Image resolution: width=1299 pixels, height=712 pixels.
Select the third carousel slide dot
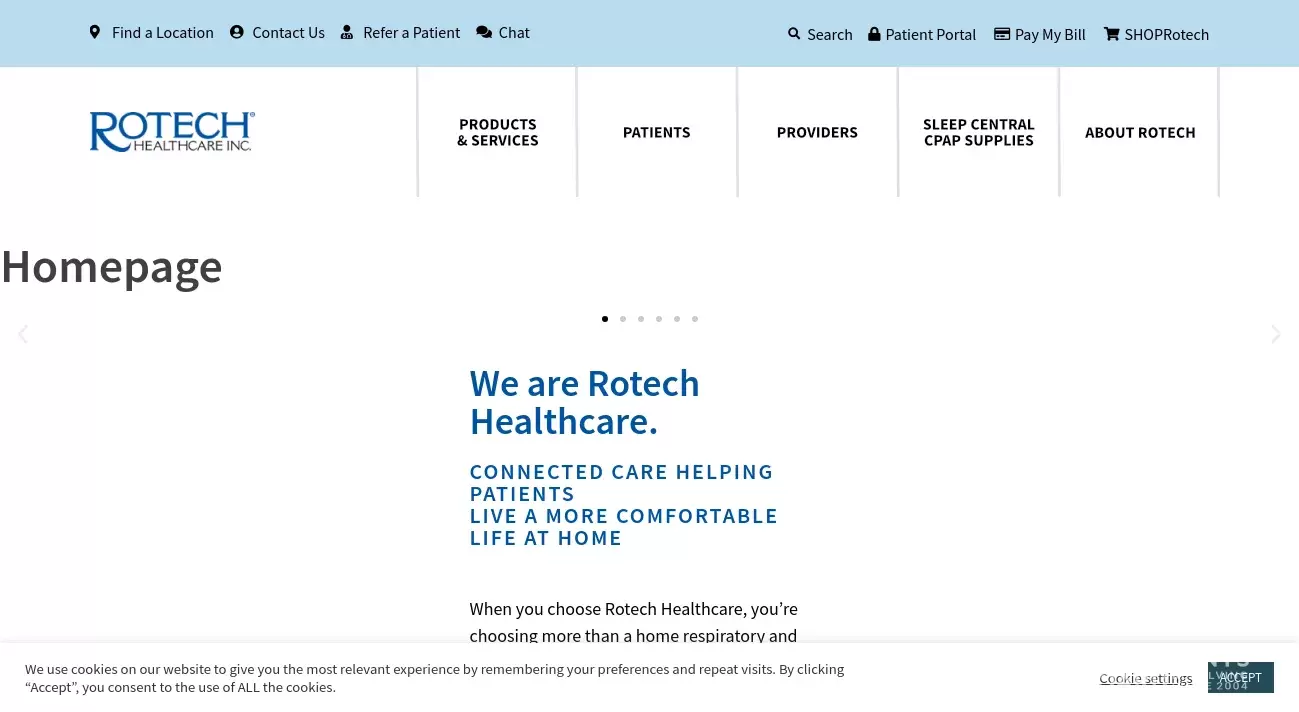[641, 319]
